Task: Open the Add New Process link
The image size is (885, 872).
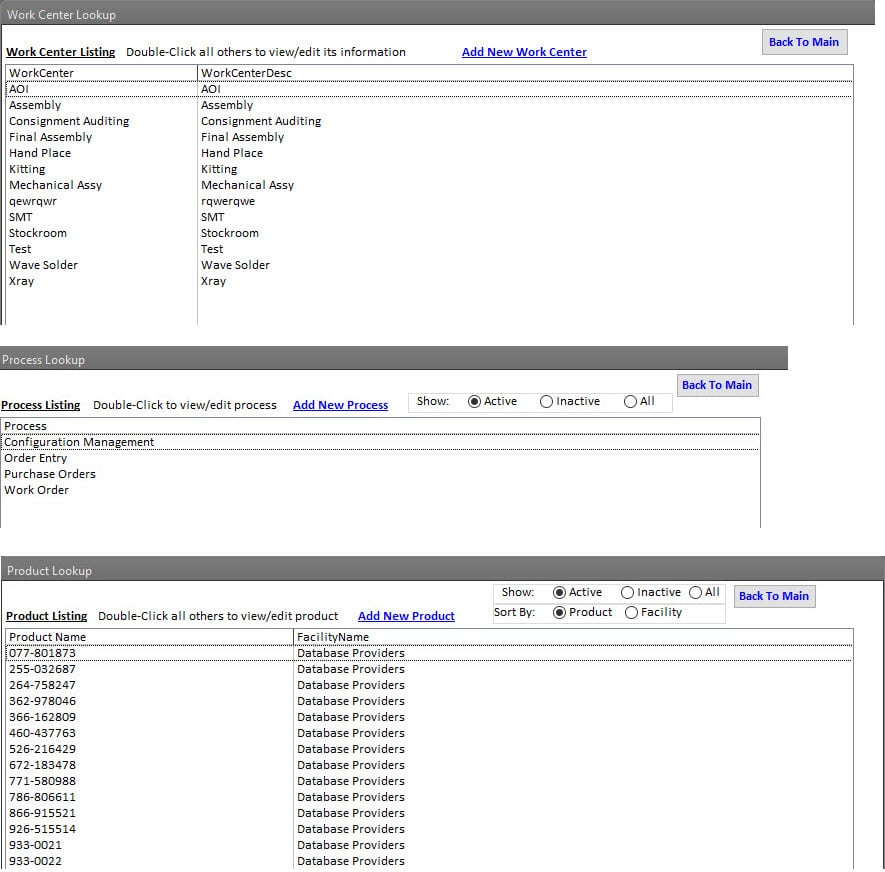Action: (340, 405)
